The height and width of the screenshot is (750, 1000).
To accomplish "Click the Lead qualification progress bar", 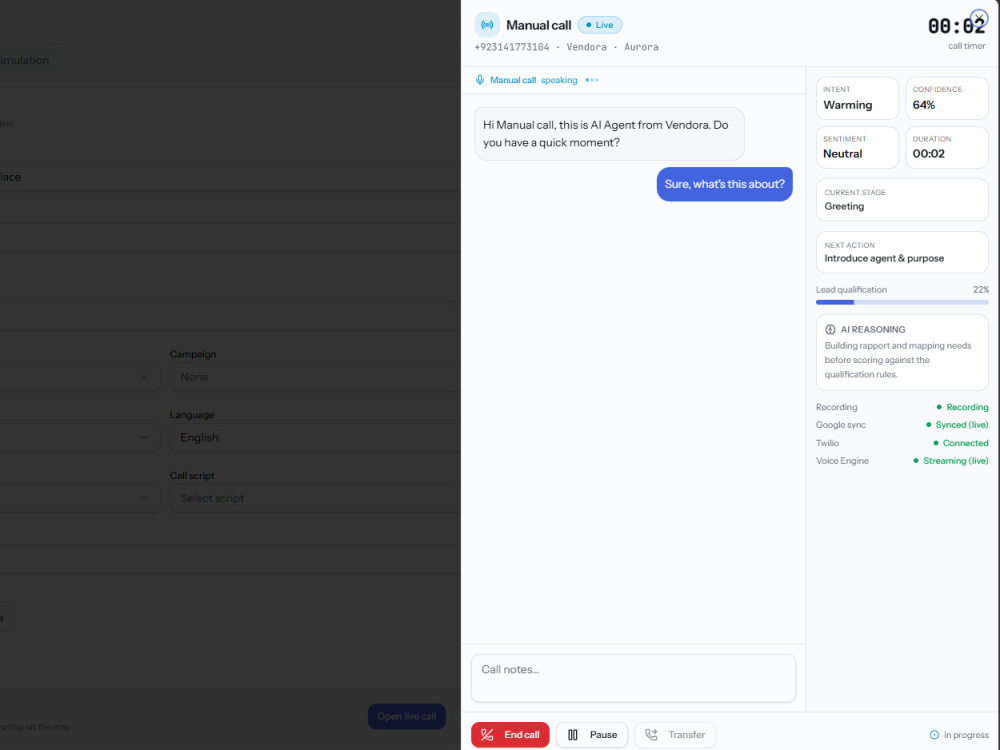I will point(902,302).
